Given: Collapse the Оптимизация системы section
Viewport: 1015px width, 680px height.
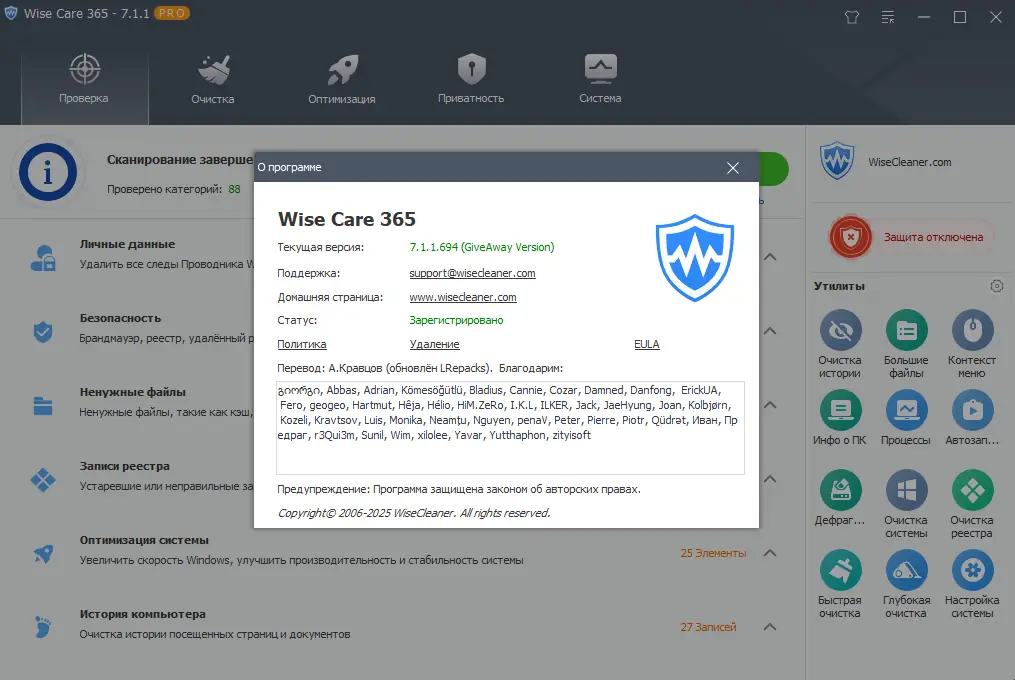Looking at the screenshot, I should click(x=770, y=553).
